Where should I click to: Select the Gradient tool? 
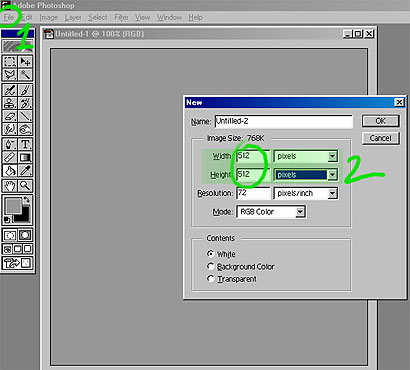[x=25, y=157]
